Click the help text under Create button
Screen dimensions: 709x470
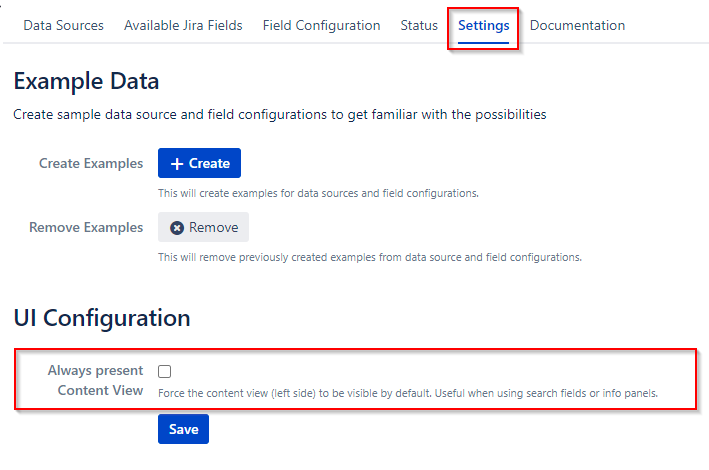318,193
